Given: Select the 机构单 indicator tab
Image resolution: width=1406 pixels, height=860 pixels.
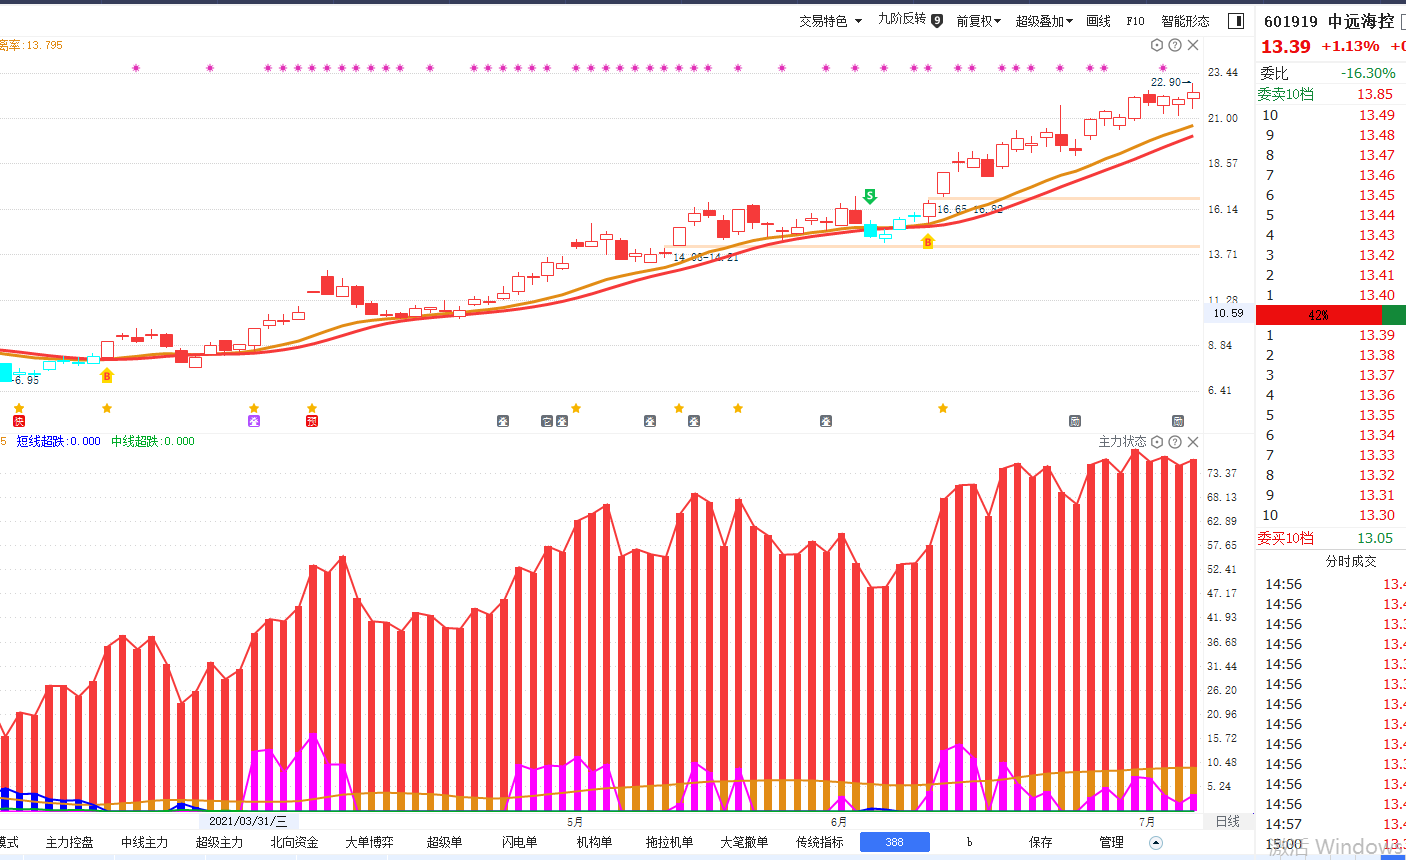Looking at the screenshot, I should [x=594, y=842].
